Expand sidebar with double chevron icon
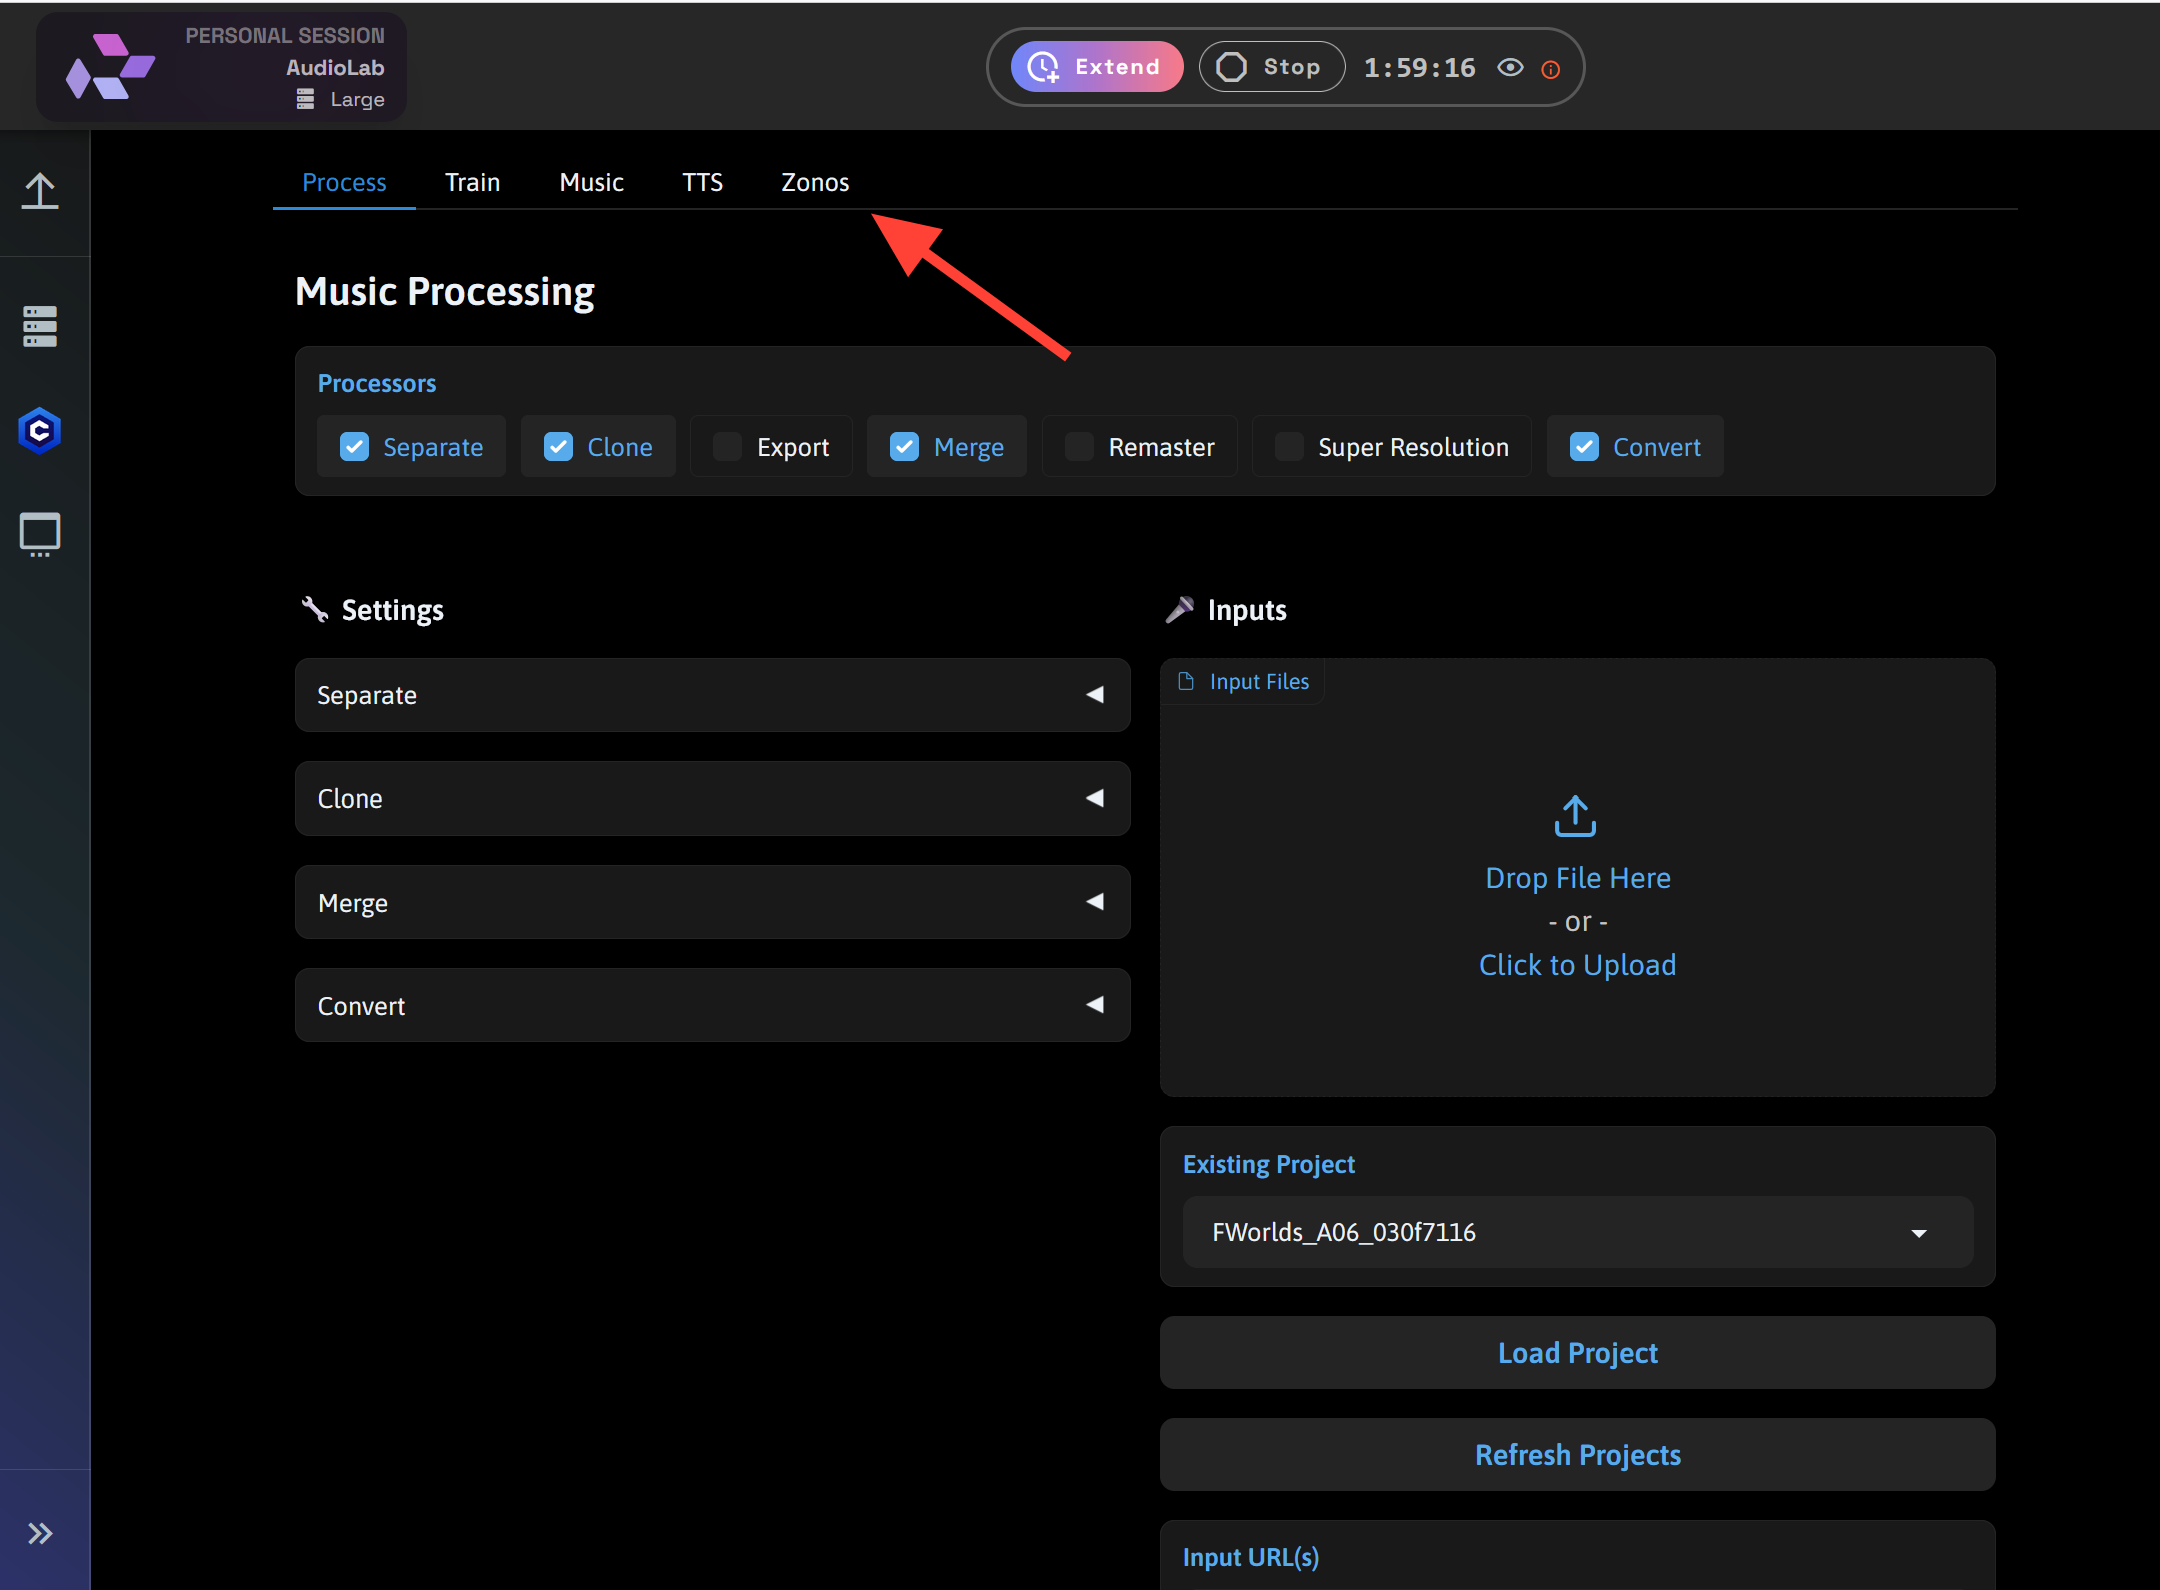 click(x=40, y=1533)
